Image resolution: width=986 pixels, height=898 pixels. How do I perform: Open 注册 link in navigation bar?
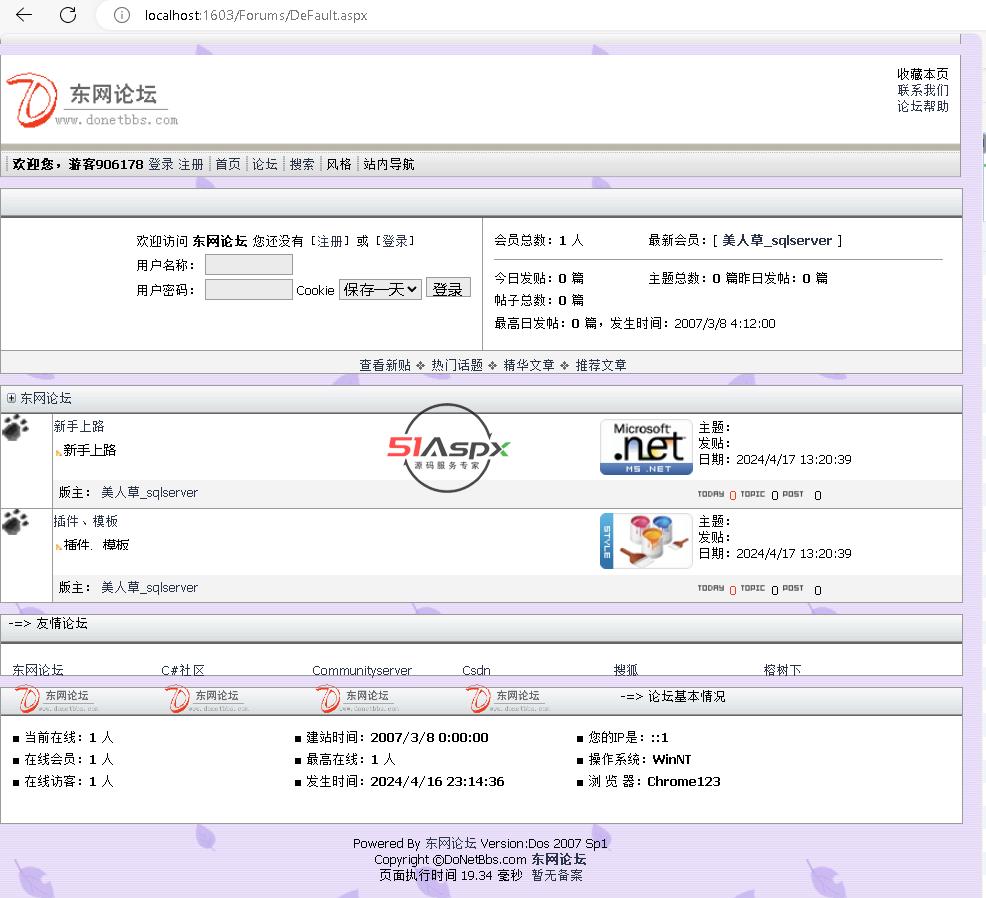[191, 164]
